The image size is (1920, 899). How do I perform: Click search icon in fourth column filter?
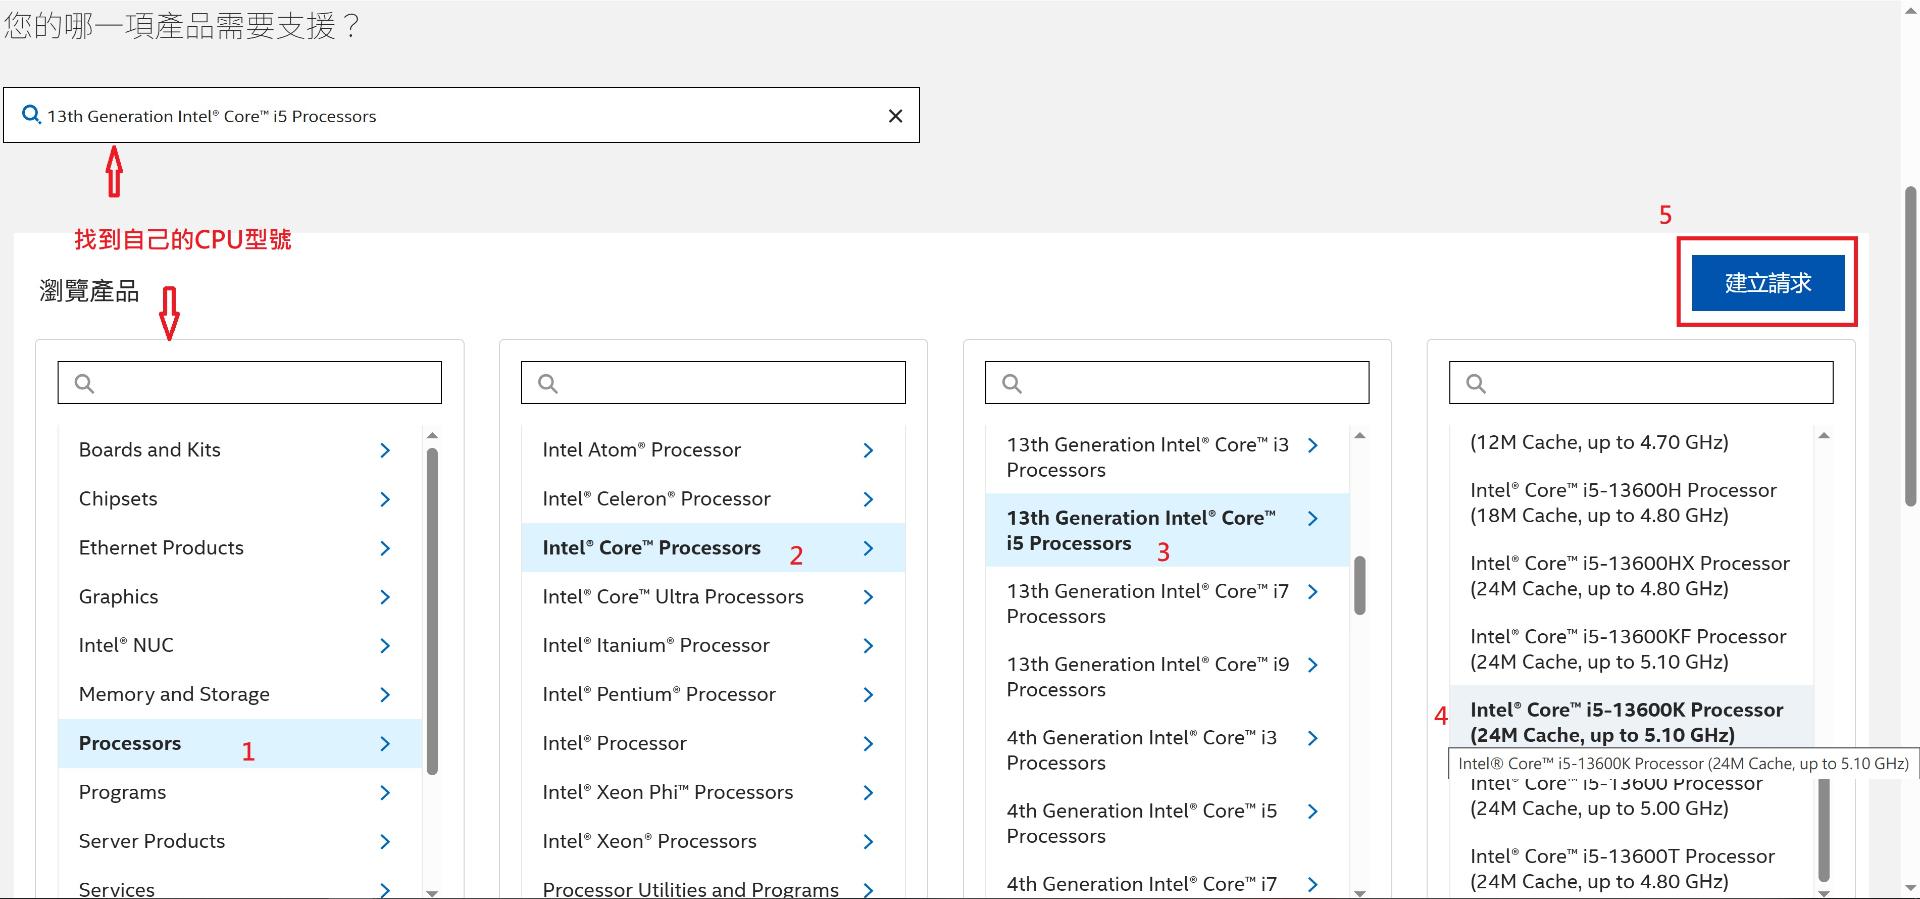(1476, 383)
